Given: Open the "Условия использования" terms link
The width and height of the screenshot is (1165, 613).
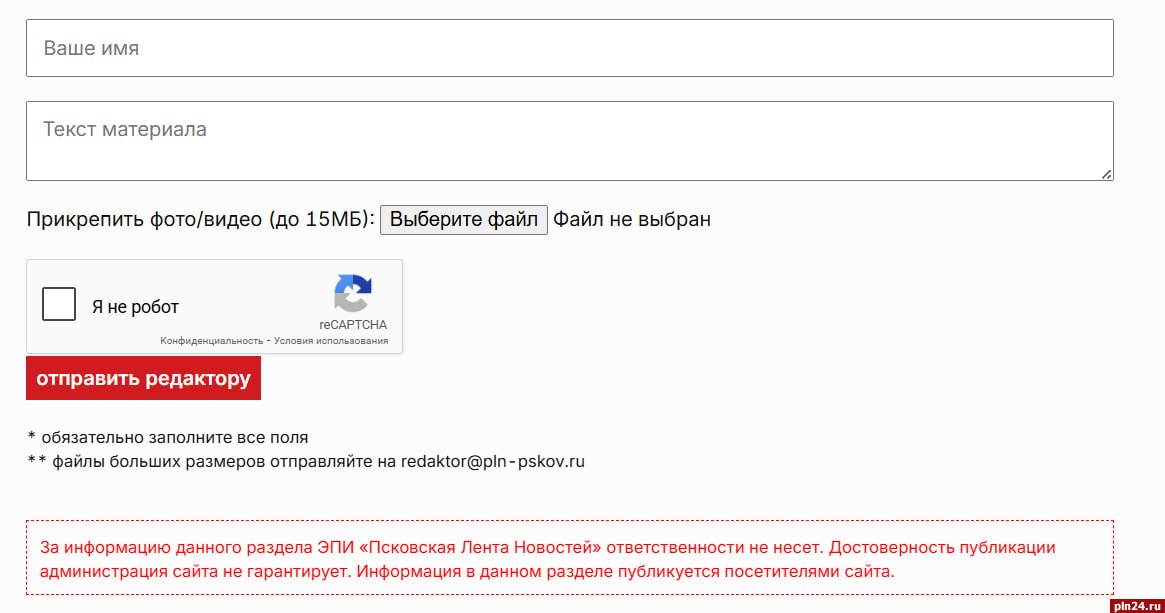Looking at the screenshot, I should pyautogui.click(x=331, y=341).
